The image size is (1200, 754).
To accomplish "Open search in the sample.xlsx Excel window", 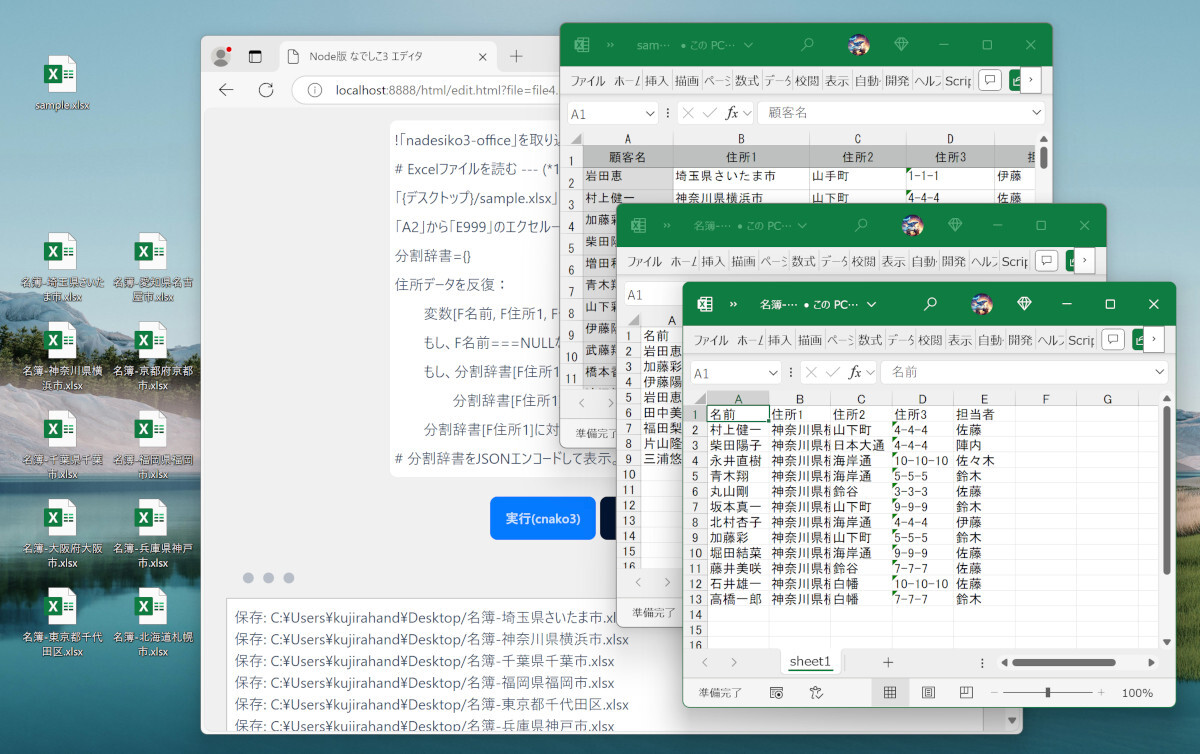I will [x=807, y=45].
